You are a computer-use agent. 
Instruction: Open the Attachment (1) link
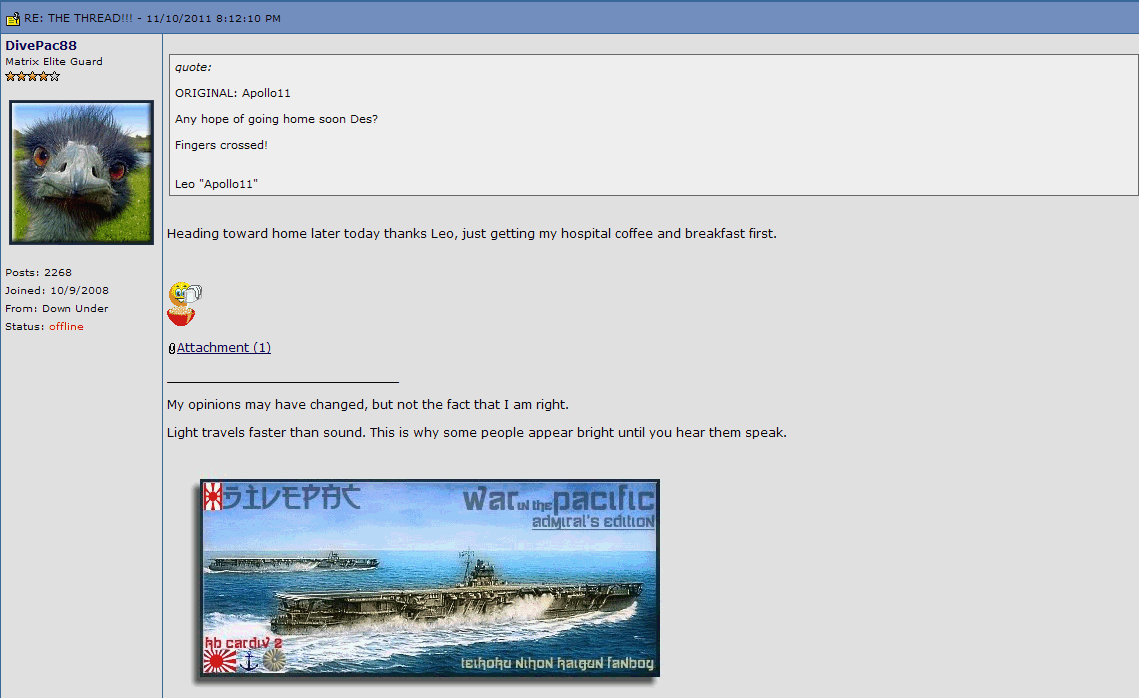click(224, 348)
